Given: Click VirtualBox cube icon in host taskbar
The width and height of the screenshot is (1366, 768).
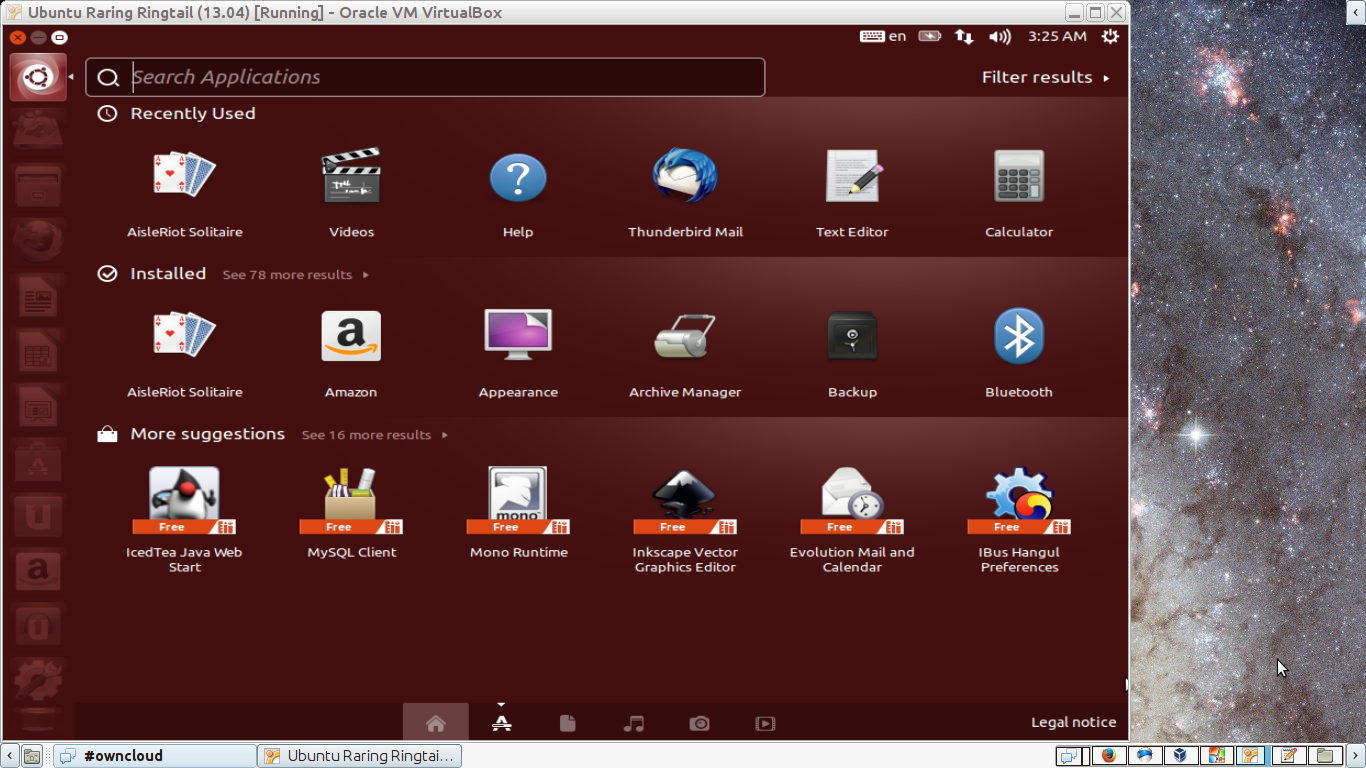Looking at the screenshot, I should (1180, 756).
